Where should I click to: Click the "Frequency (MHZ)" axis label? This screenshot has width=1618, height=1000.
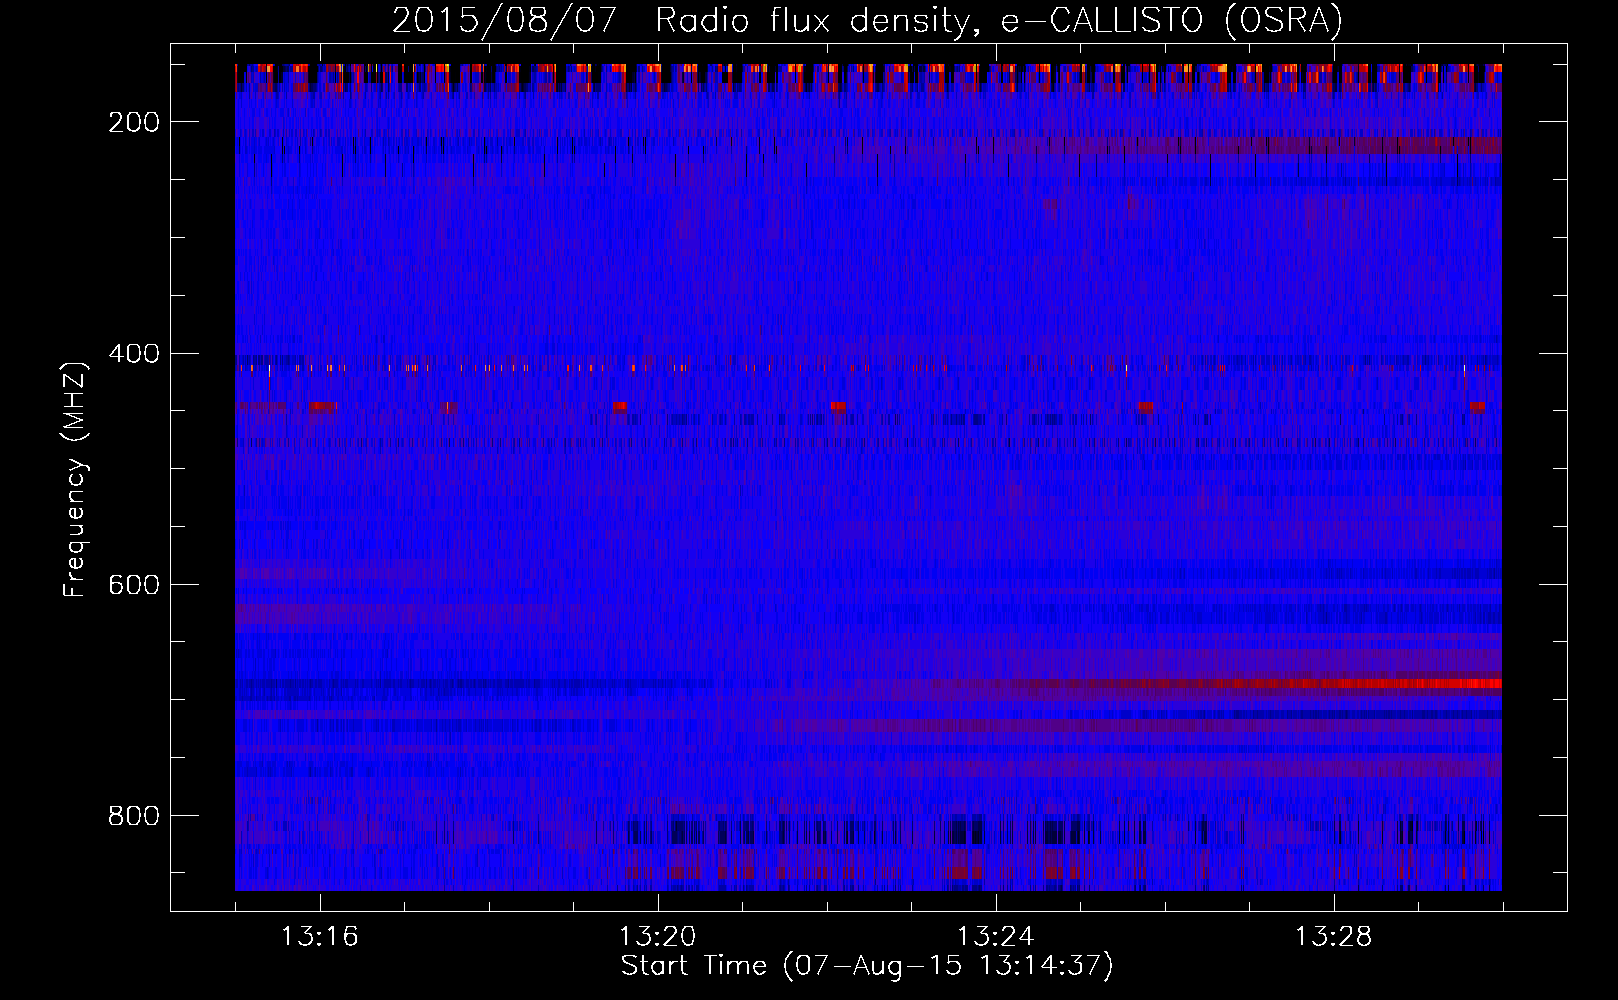(75, 479)
